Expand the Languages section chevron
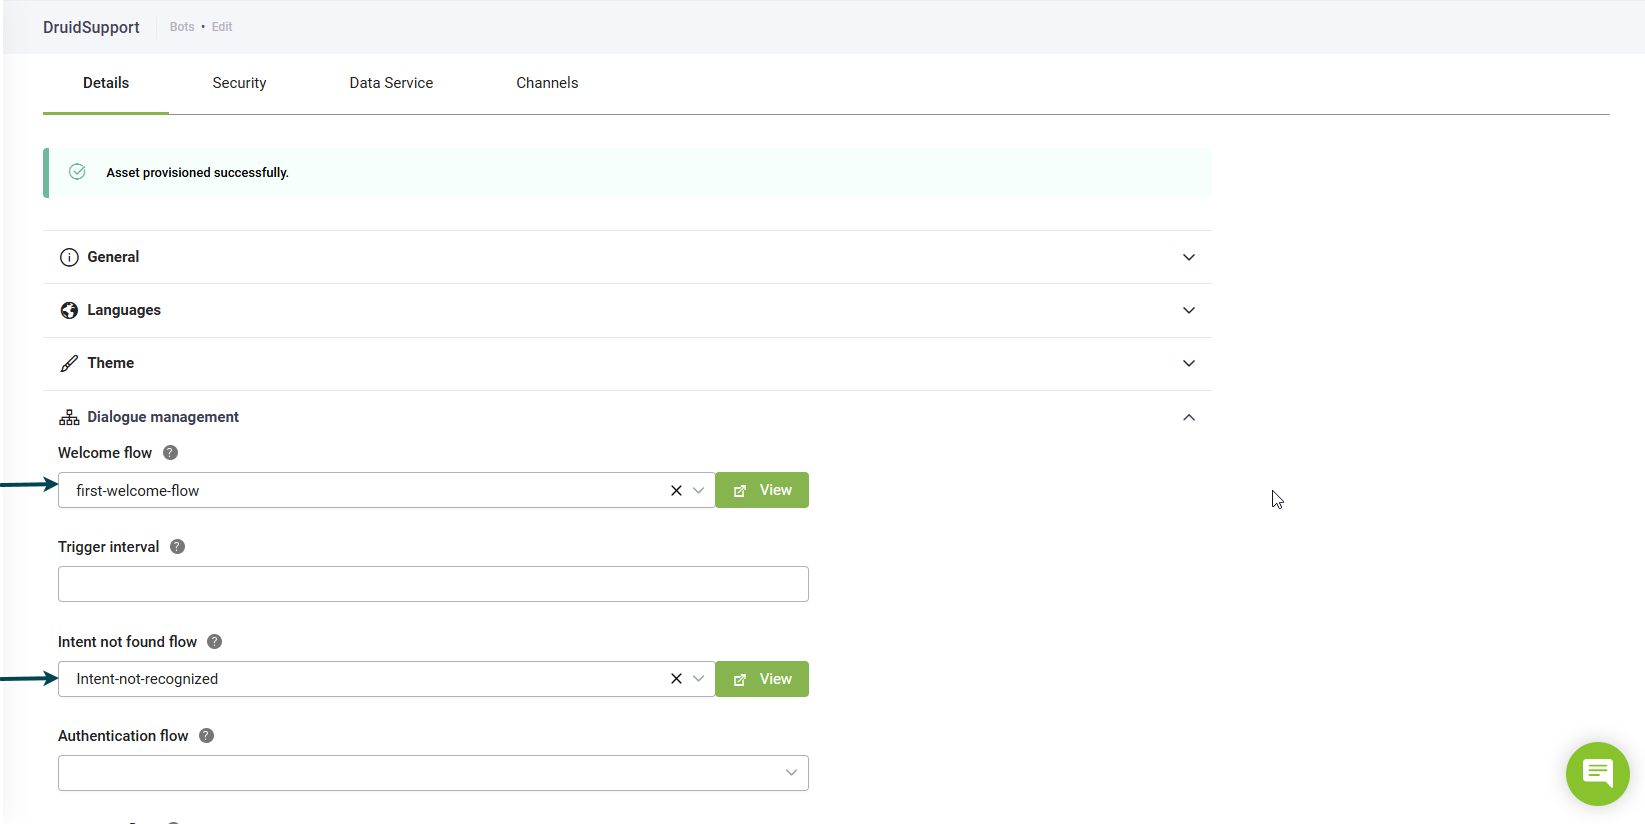Image resolution: width=1645 pixels, height=824 pixels. (x=1188, y=310)
